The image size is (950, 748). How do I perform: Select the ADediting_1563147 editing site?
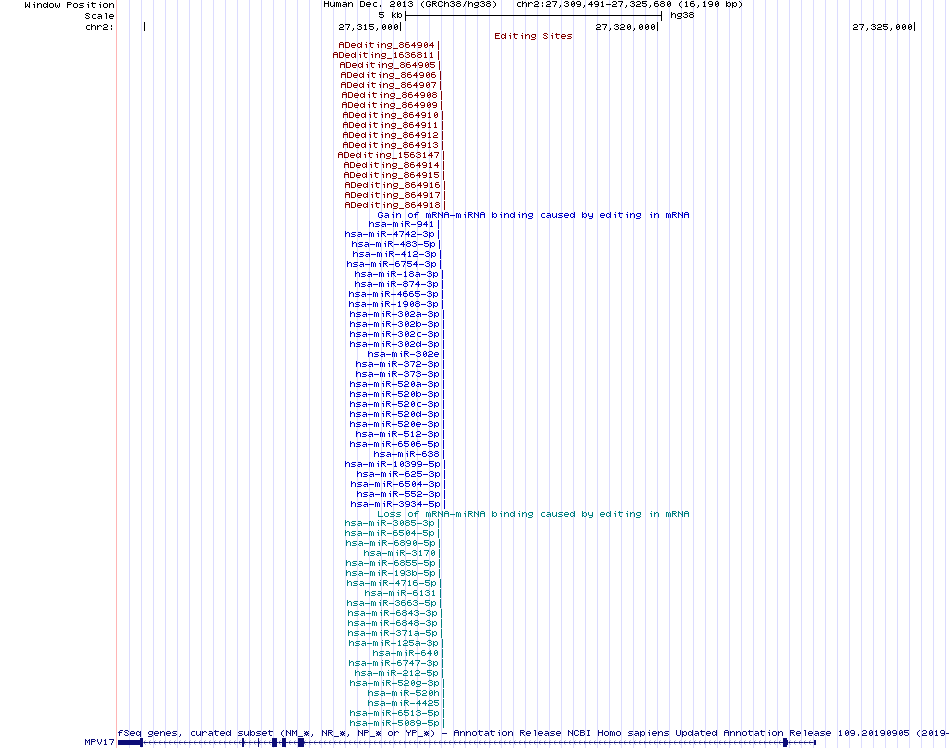pyautogui.click(x=388, y=155)
